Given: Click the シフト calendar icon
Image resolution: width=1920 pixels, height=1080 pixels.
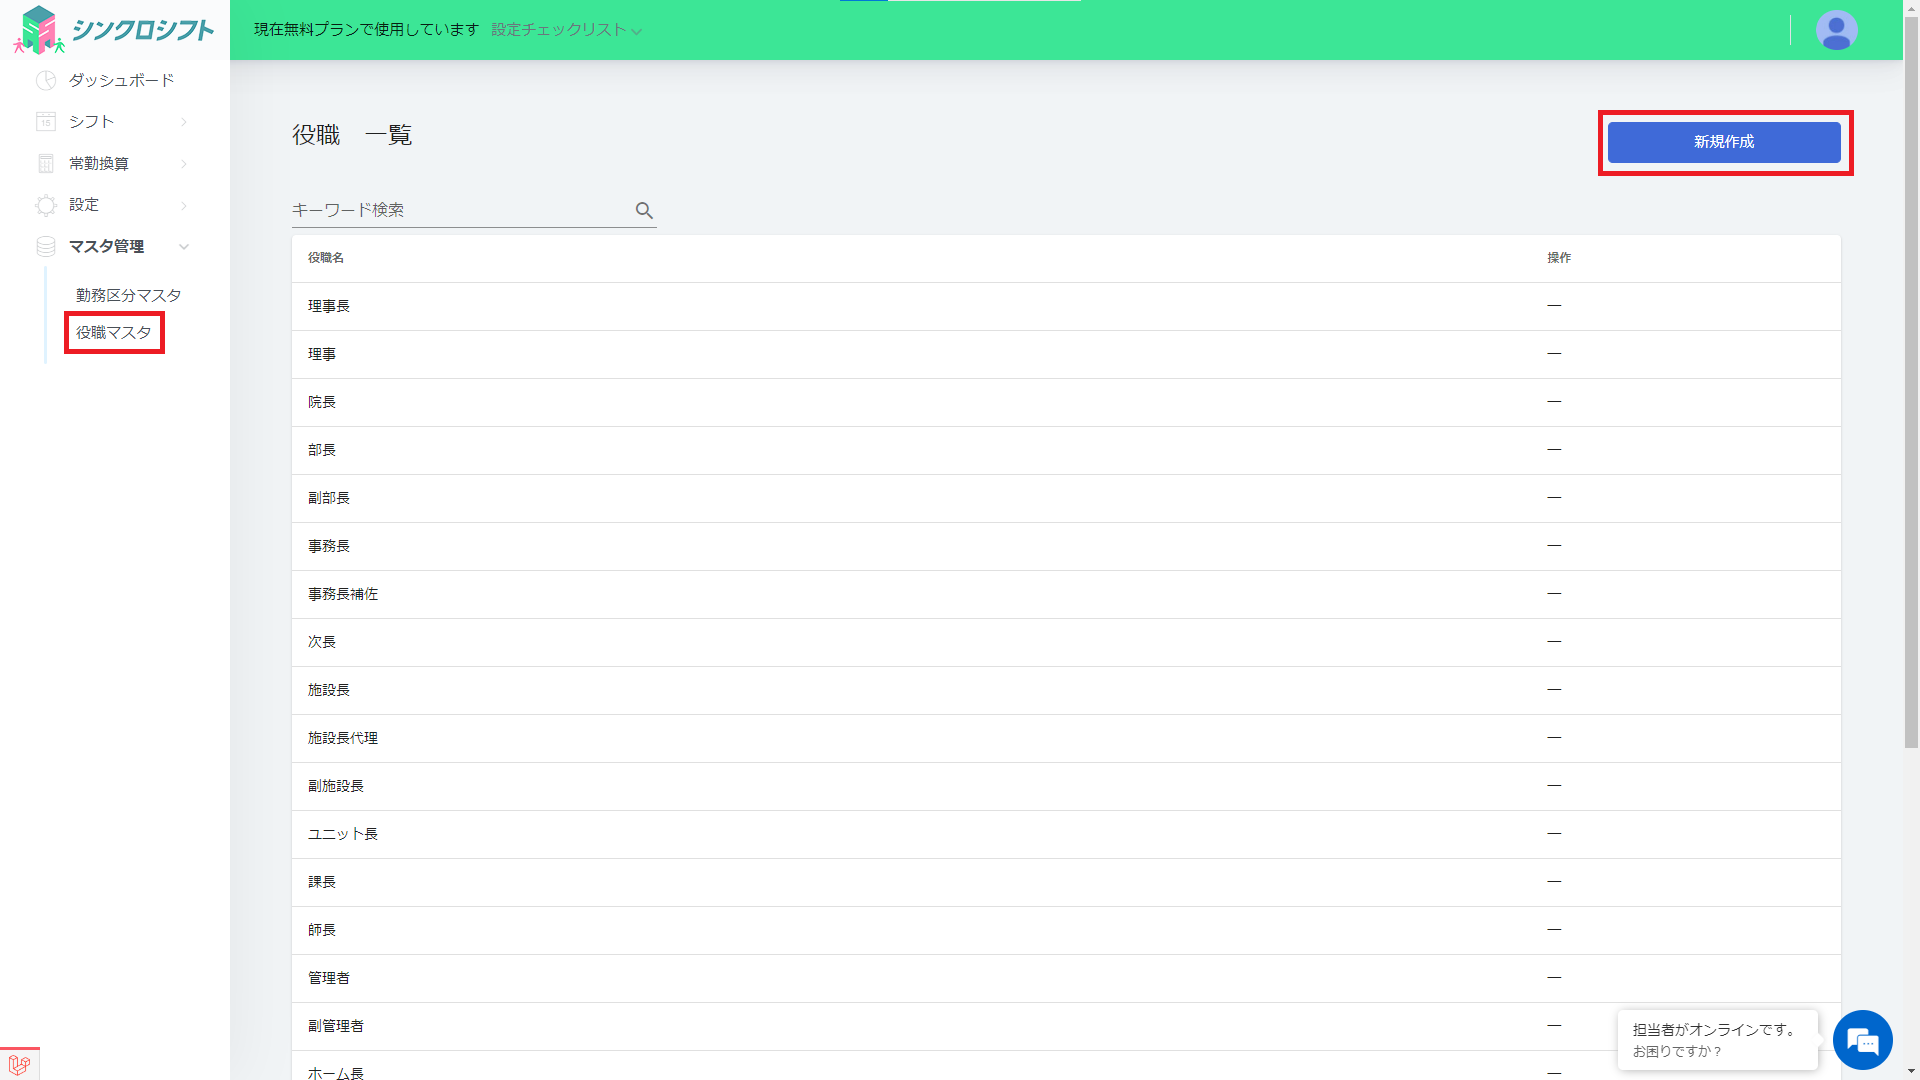Looking at the screenshot, I should coord(46,122).
